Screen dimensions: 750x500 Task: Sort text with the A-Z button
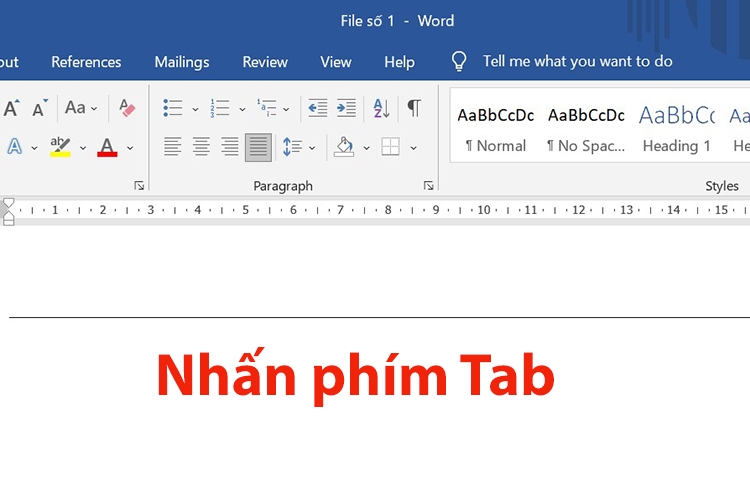pyautogui.click(x=381, y=108)
